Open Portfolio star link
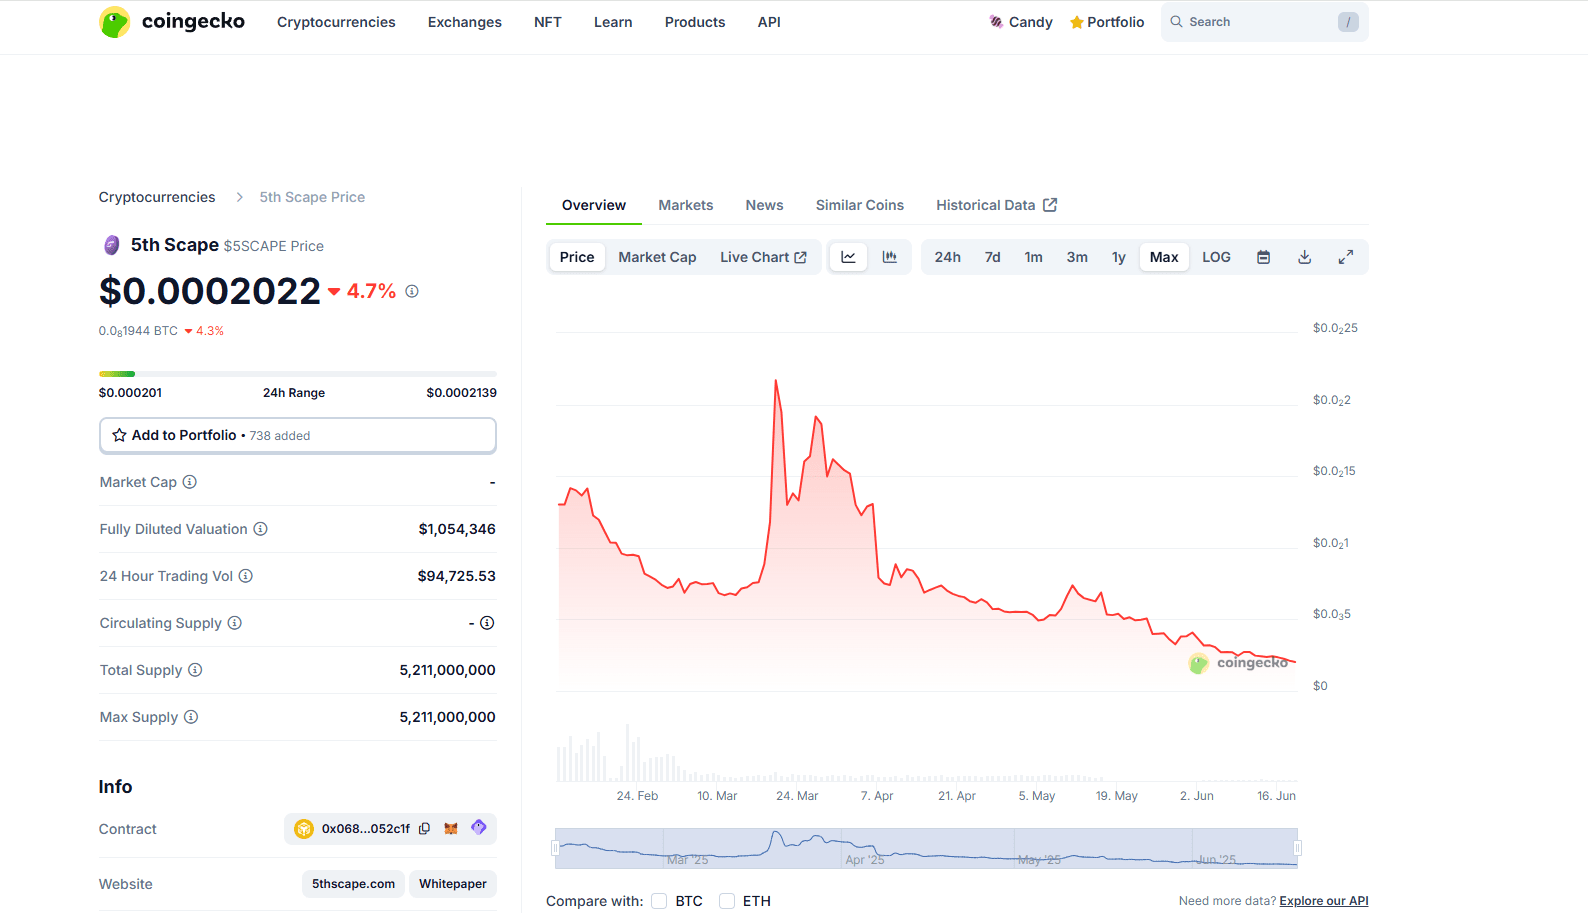The width and height of the screenshot is (1588, 913). pyautogui.click(x=1107, y=22)
